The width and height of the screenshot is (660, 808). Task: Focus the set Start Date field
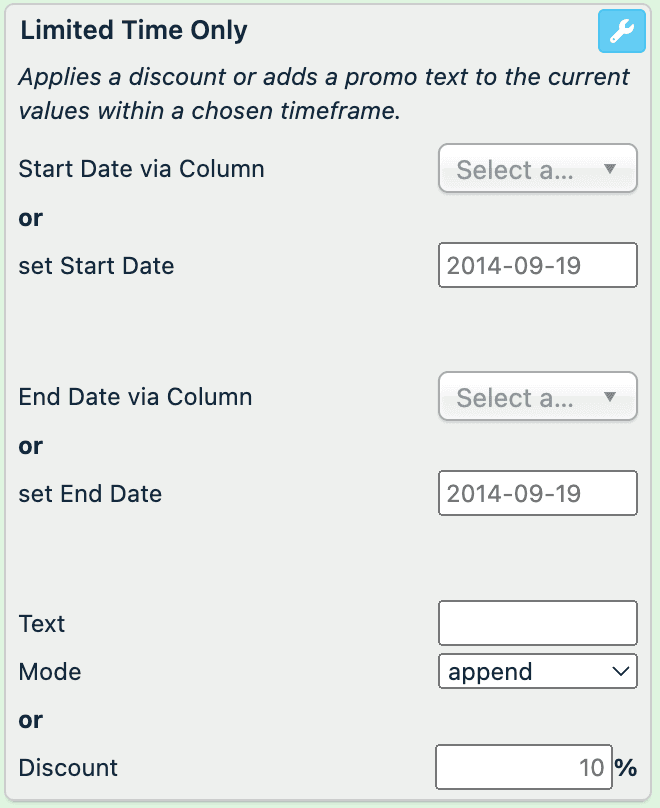[537, 265]
